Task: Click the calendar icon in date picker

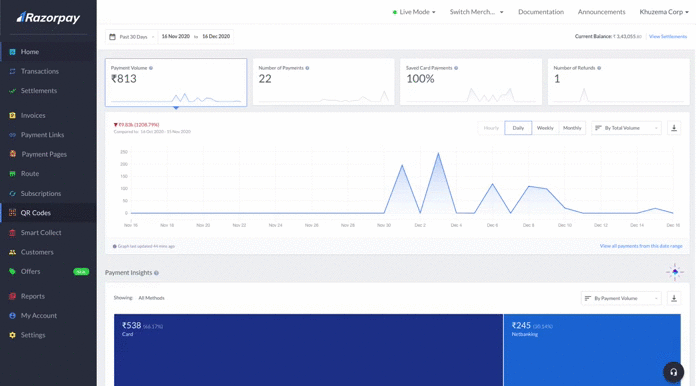Action: [x=112, y=37]
